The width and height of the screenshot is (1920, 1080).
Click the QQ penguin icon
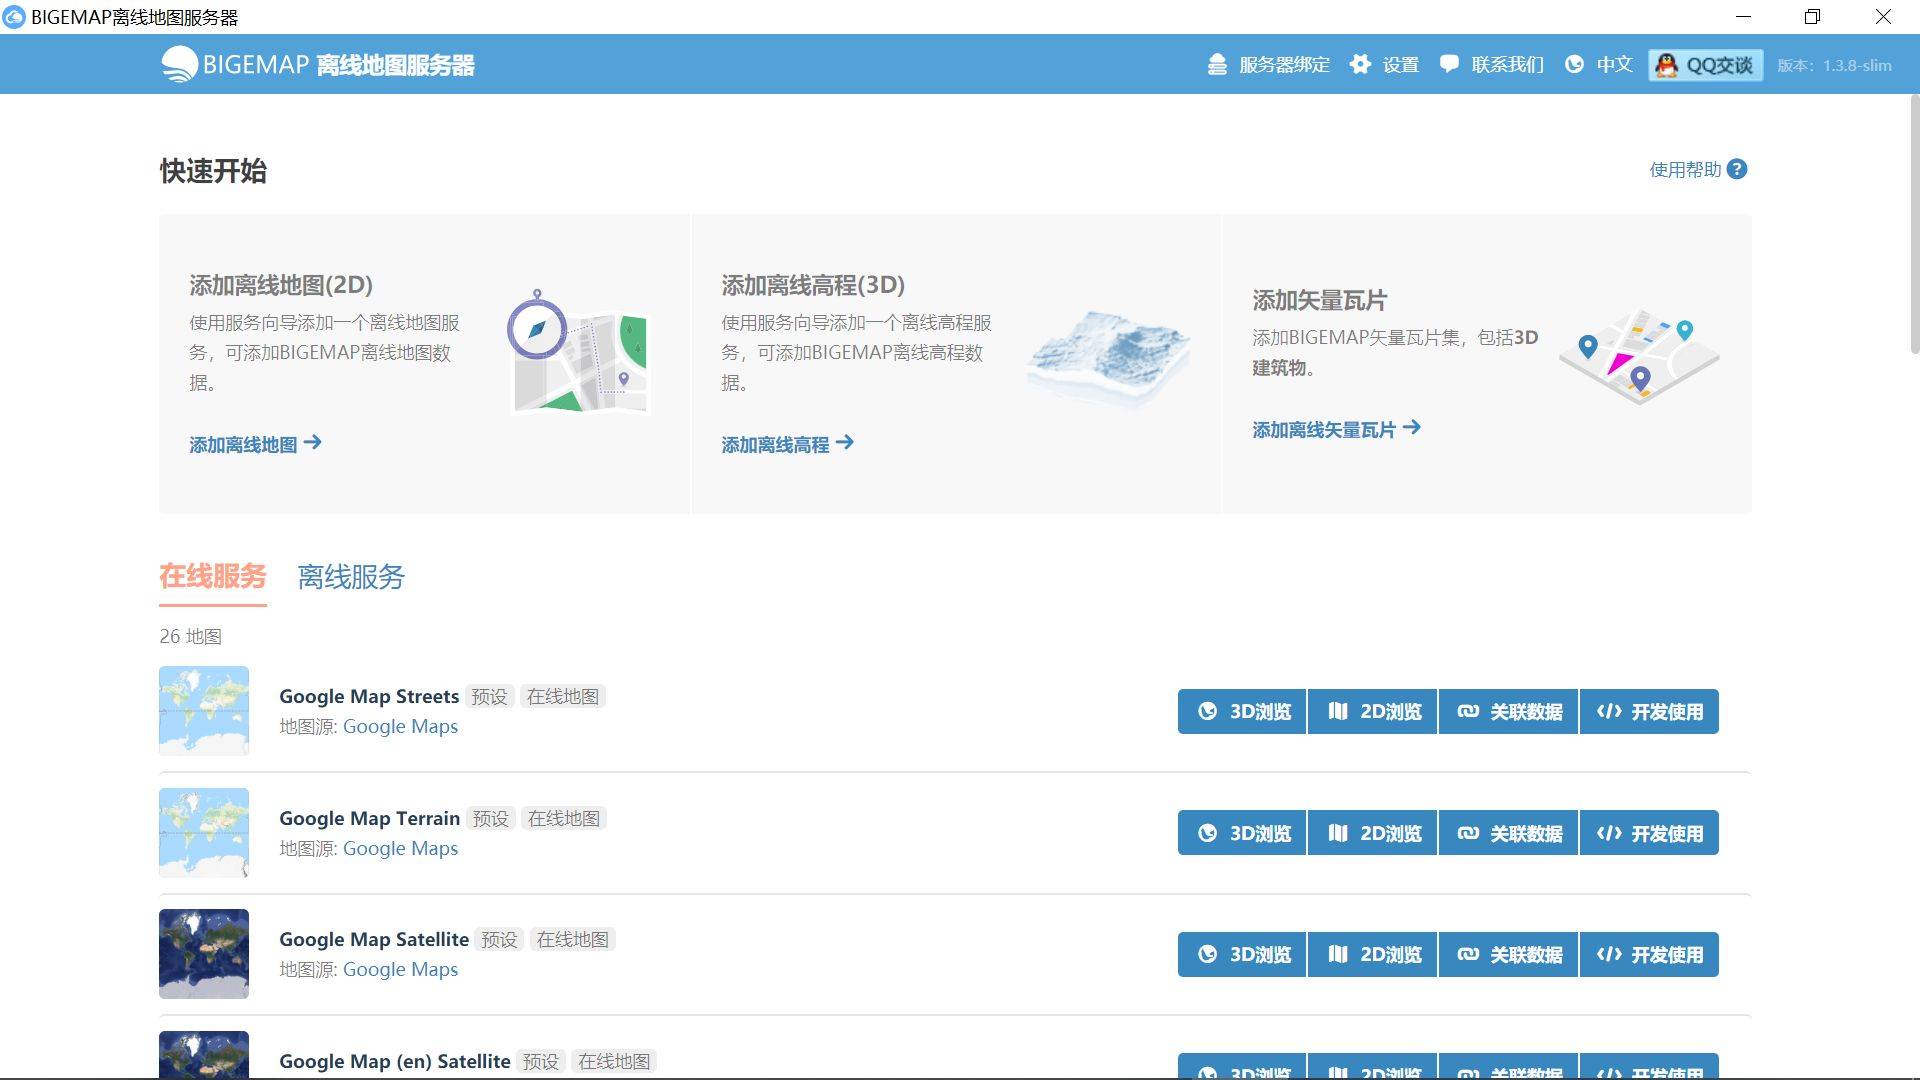[x=1666, y=65]
